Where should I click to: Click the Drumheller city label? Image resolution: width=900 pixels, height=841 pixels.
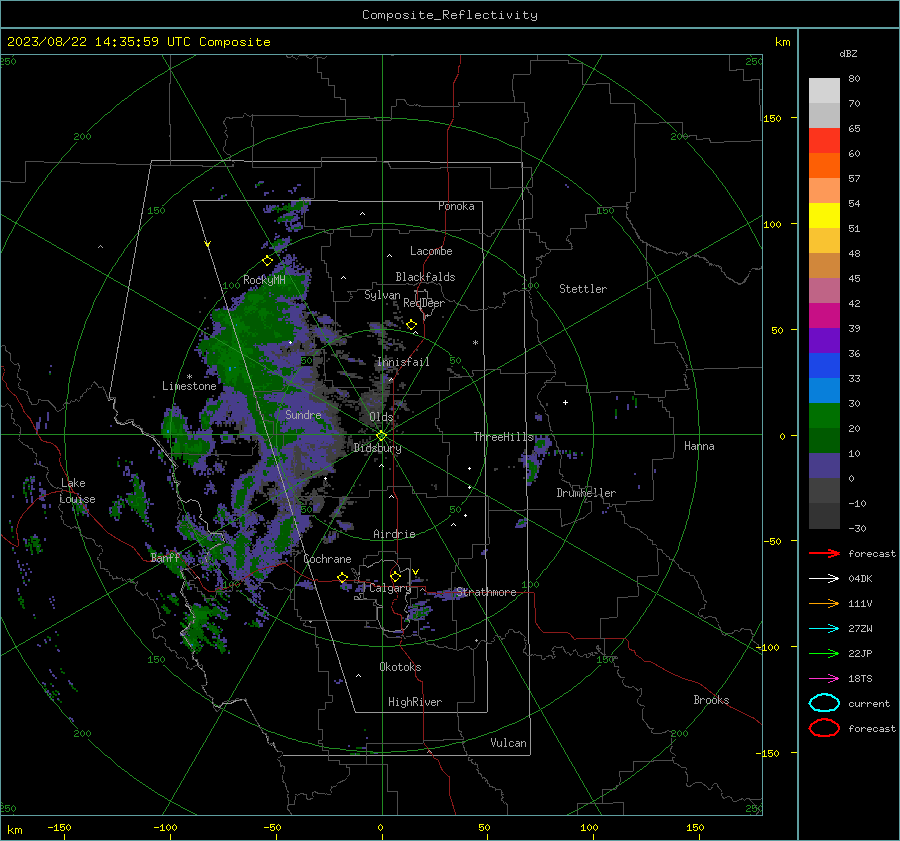click(x=586, y=493)
